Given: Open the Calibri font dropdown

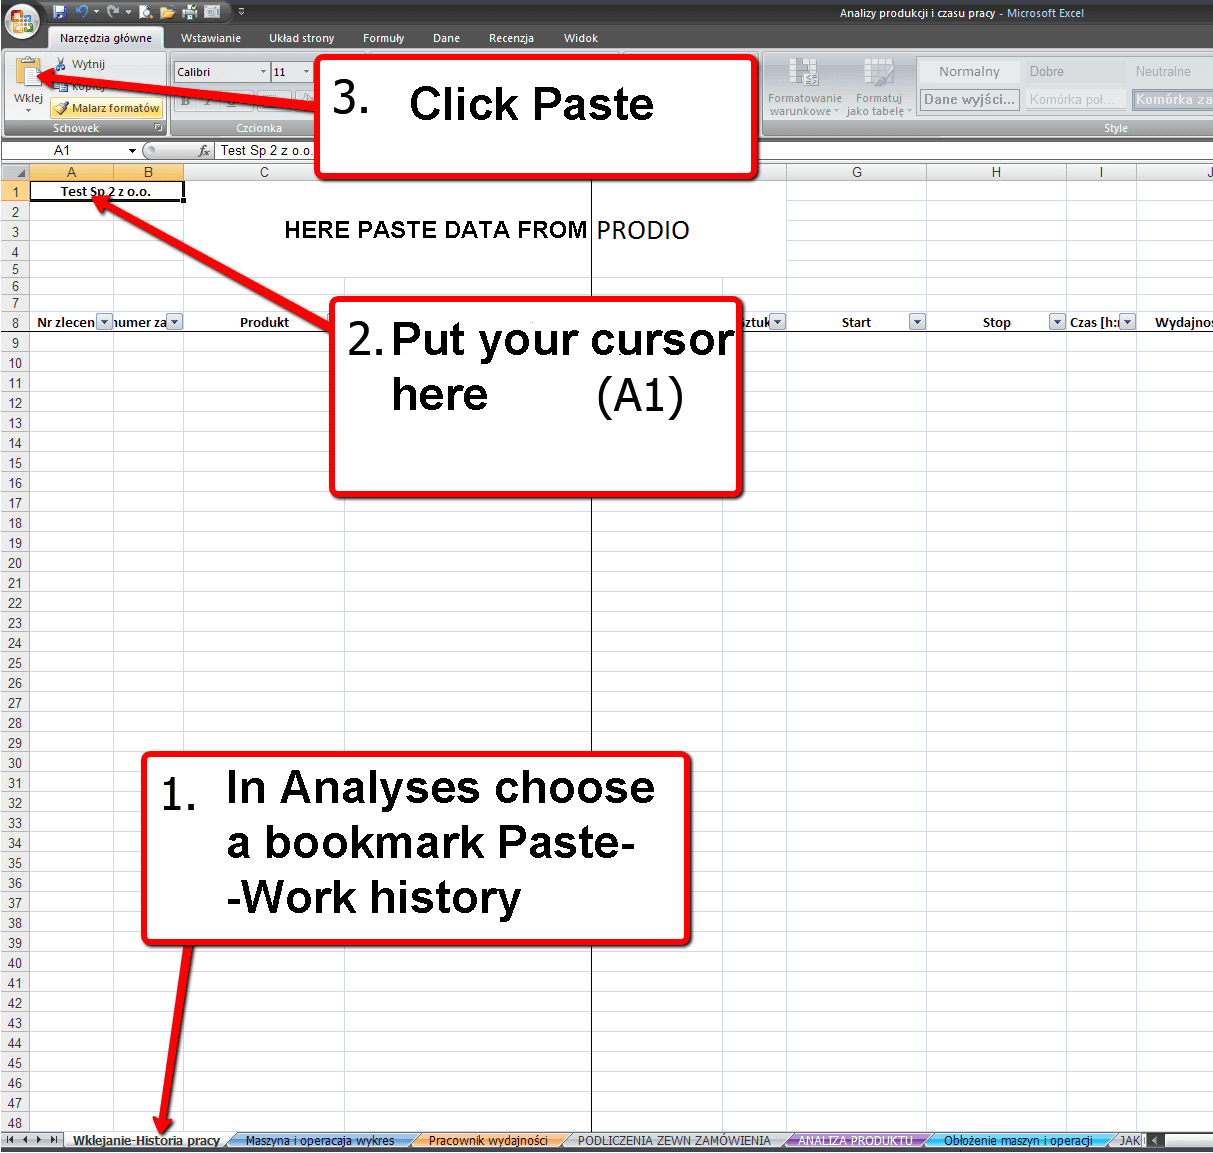Looking at the screenshot, I should click(262, 71).
